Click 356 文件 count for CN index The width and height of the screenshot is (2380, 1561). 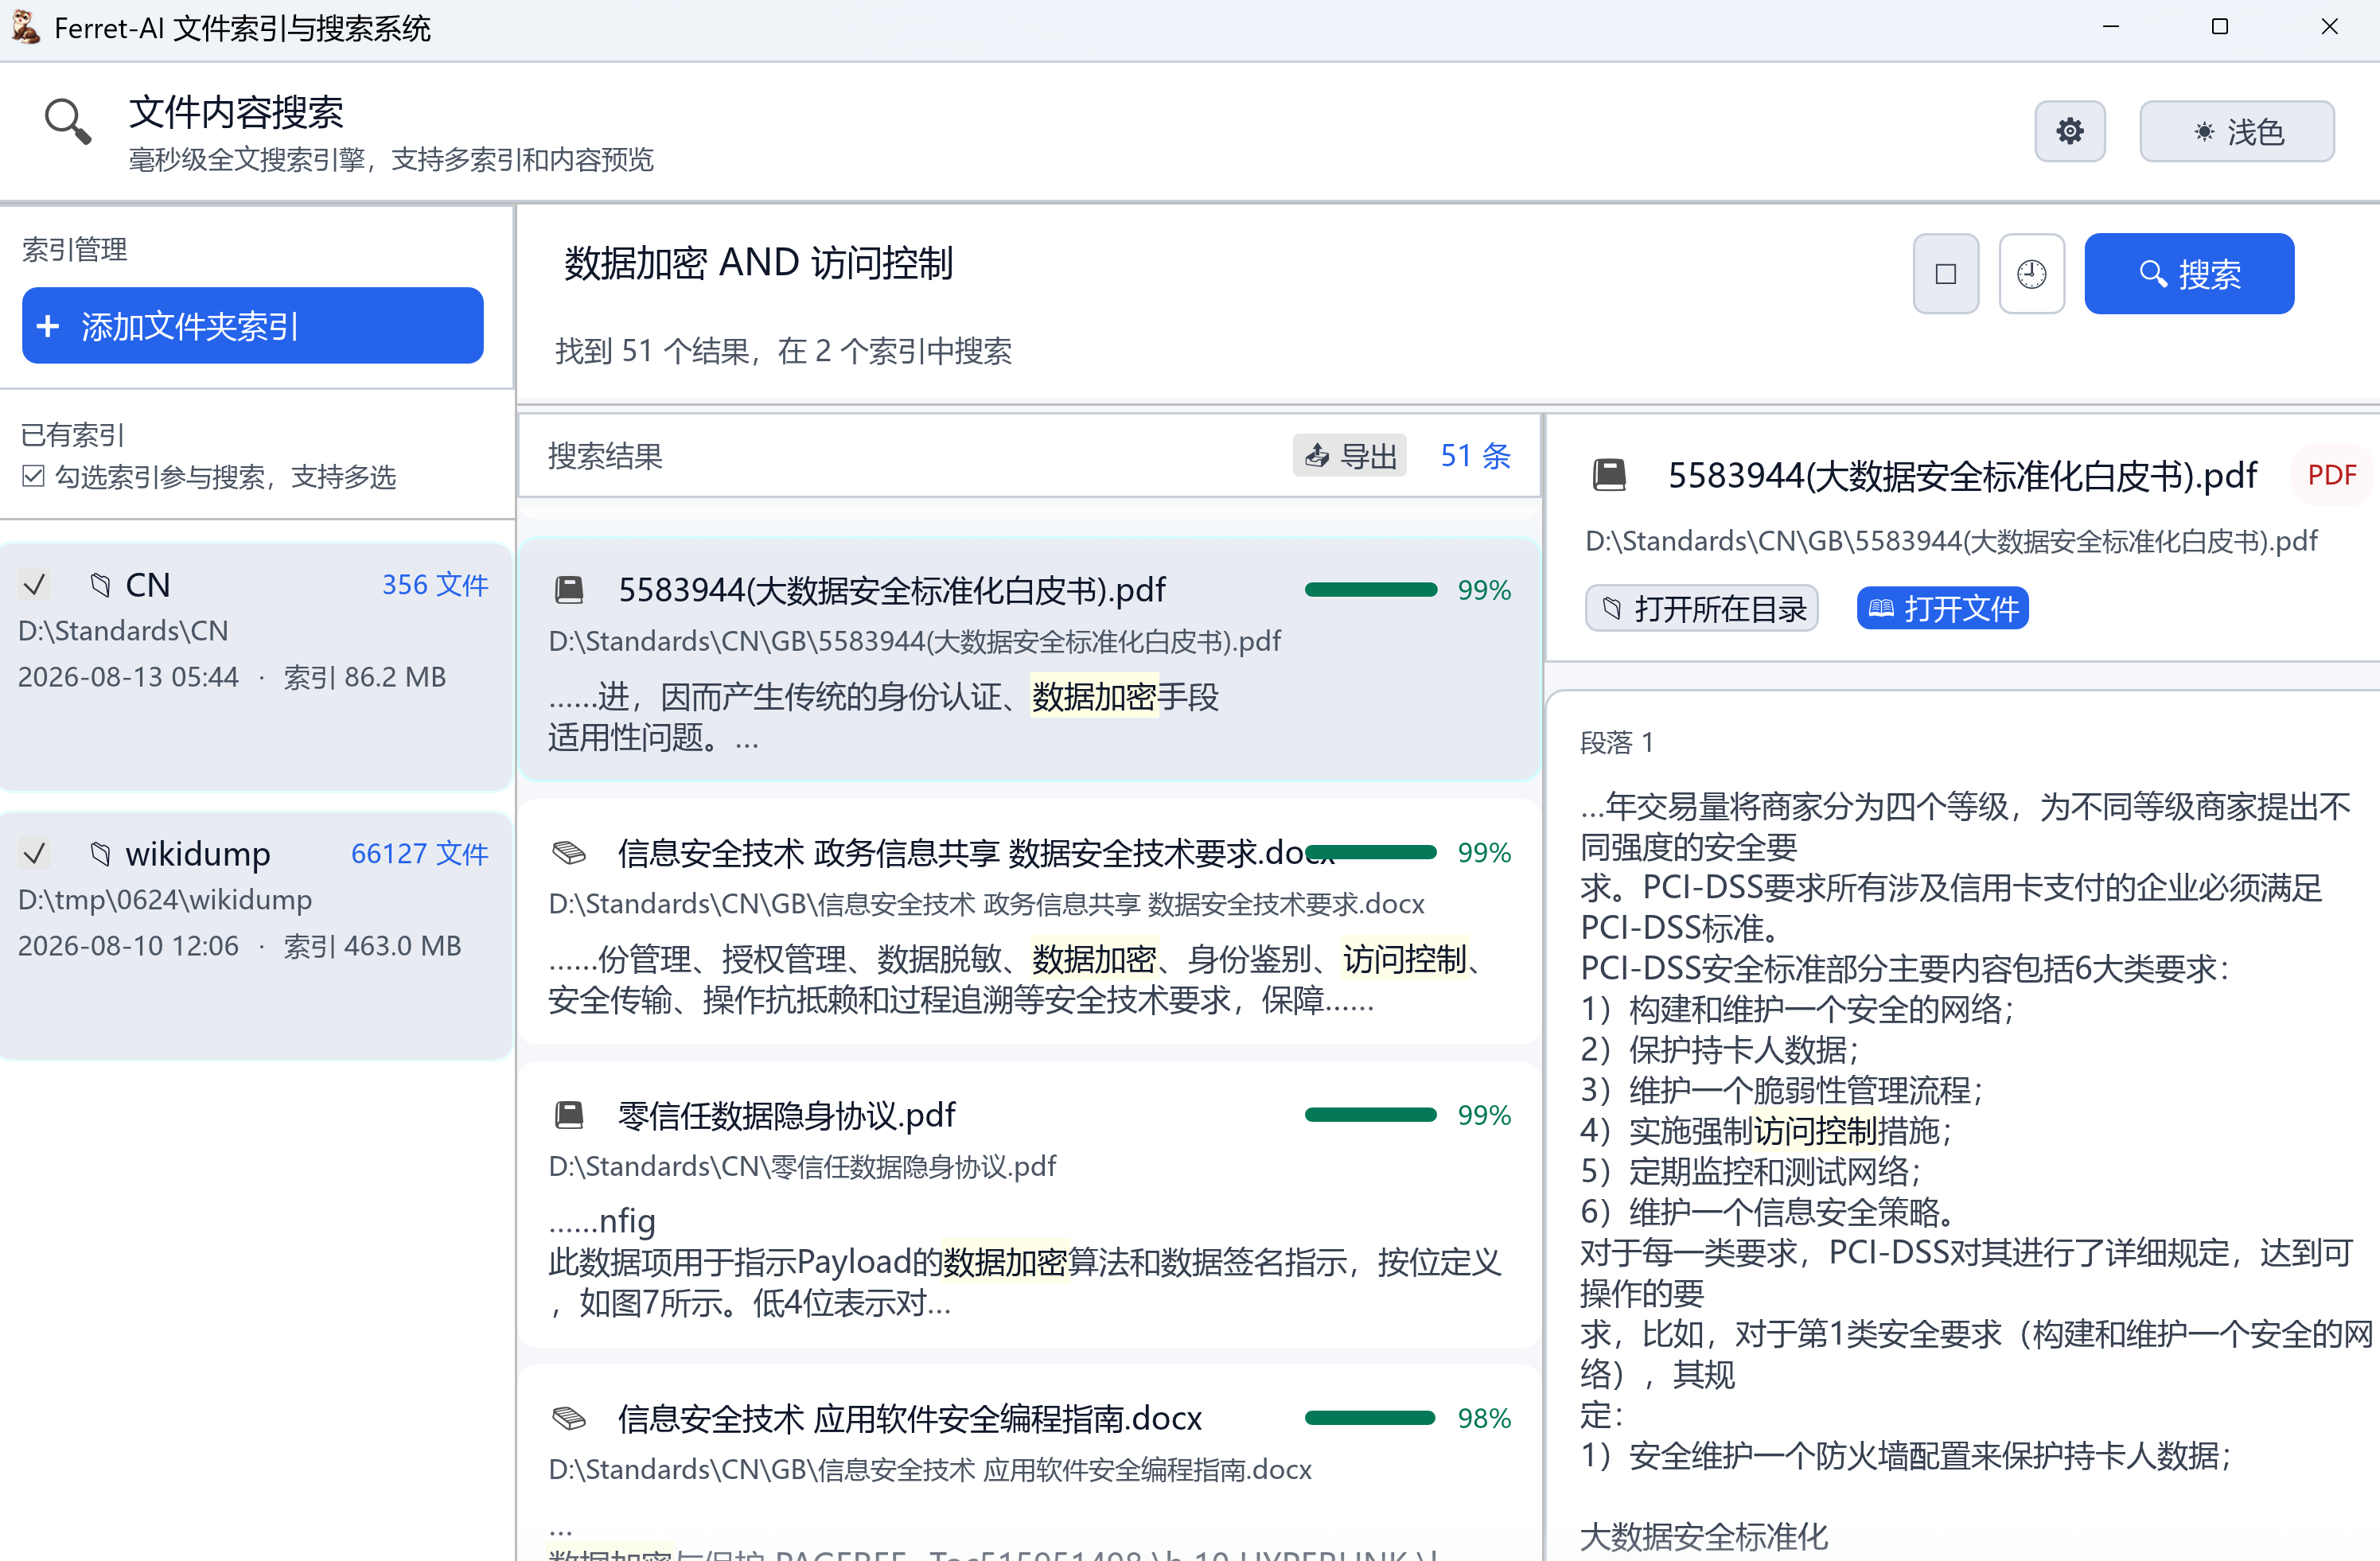pyautogui.click(x=435, y=585)
